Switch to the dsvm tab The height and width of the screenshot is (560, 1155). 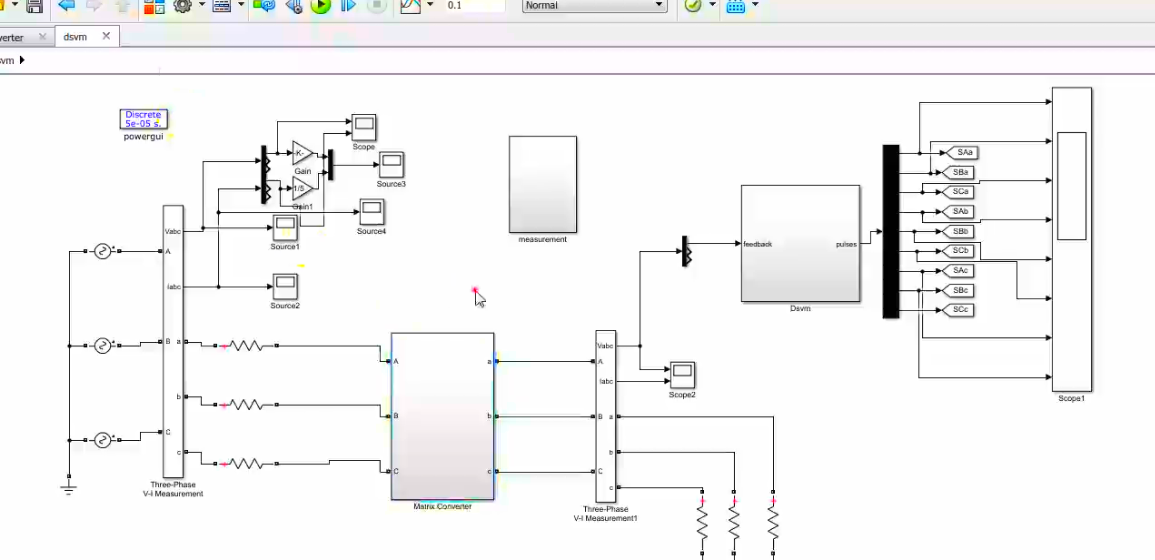click(75, 37)
